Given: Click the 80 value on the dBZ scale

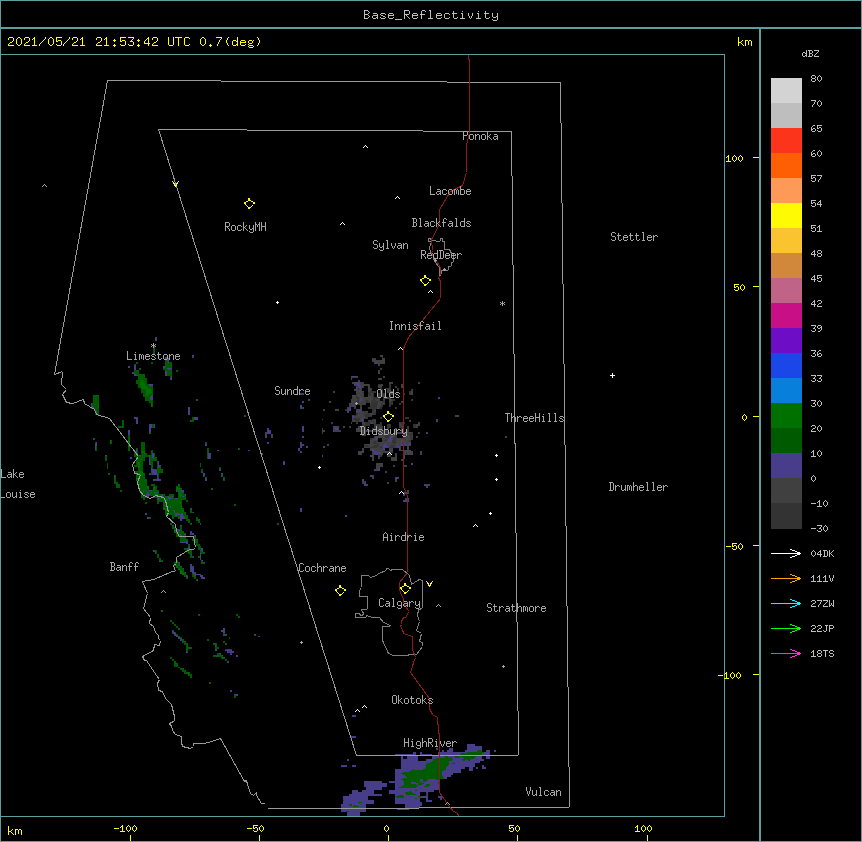Looking at the screenshot, I should click(x=816, y=79).
